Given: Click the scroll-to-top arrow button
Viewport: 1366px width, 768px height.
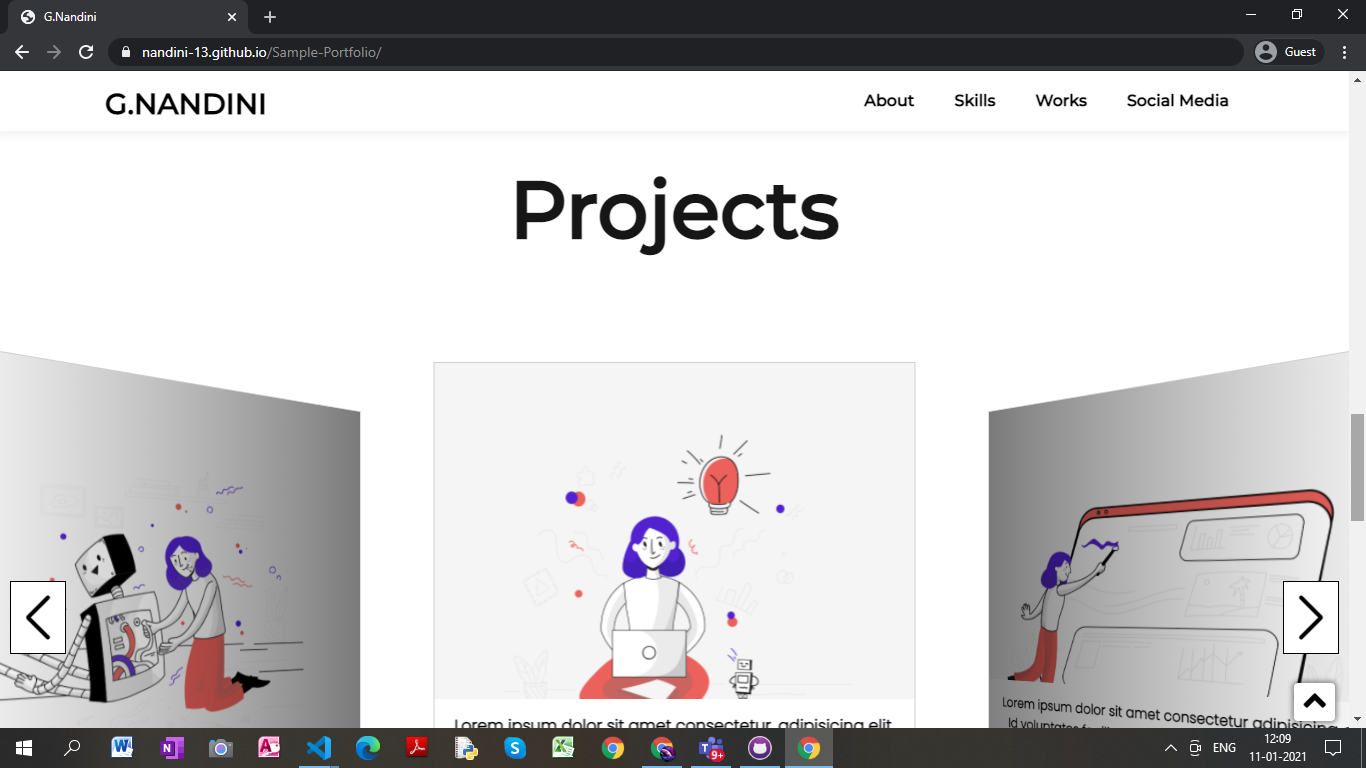Looking at the screenshot, I should pyautogui.click(x=1314, y=701).
